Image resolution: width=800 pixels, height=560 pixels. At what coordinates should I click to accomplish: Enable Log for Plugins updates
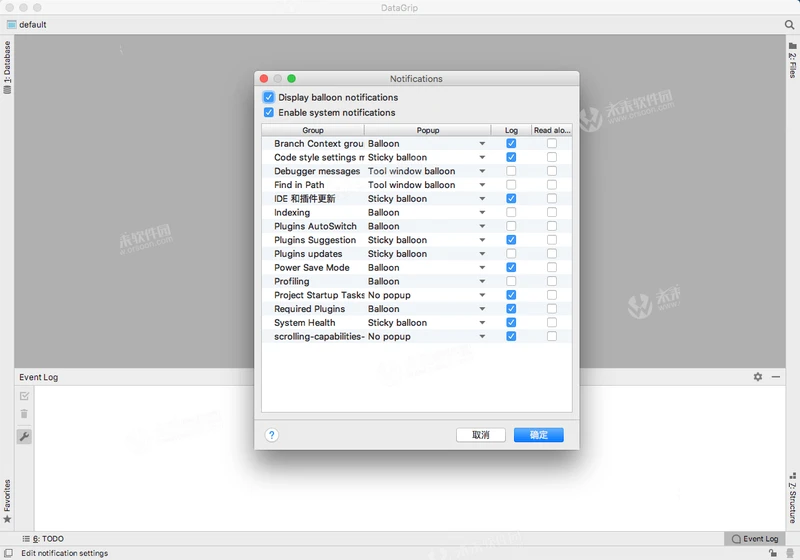coord(511,253)
